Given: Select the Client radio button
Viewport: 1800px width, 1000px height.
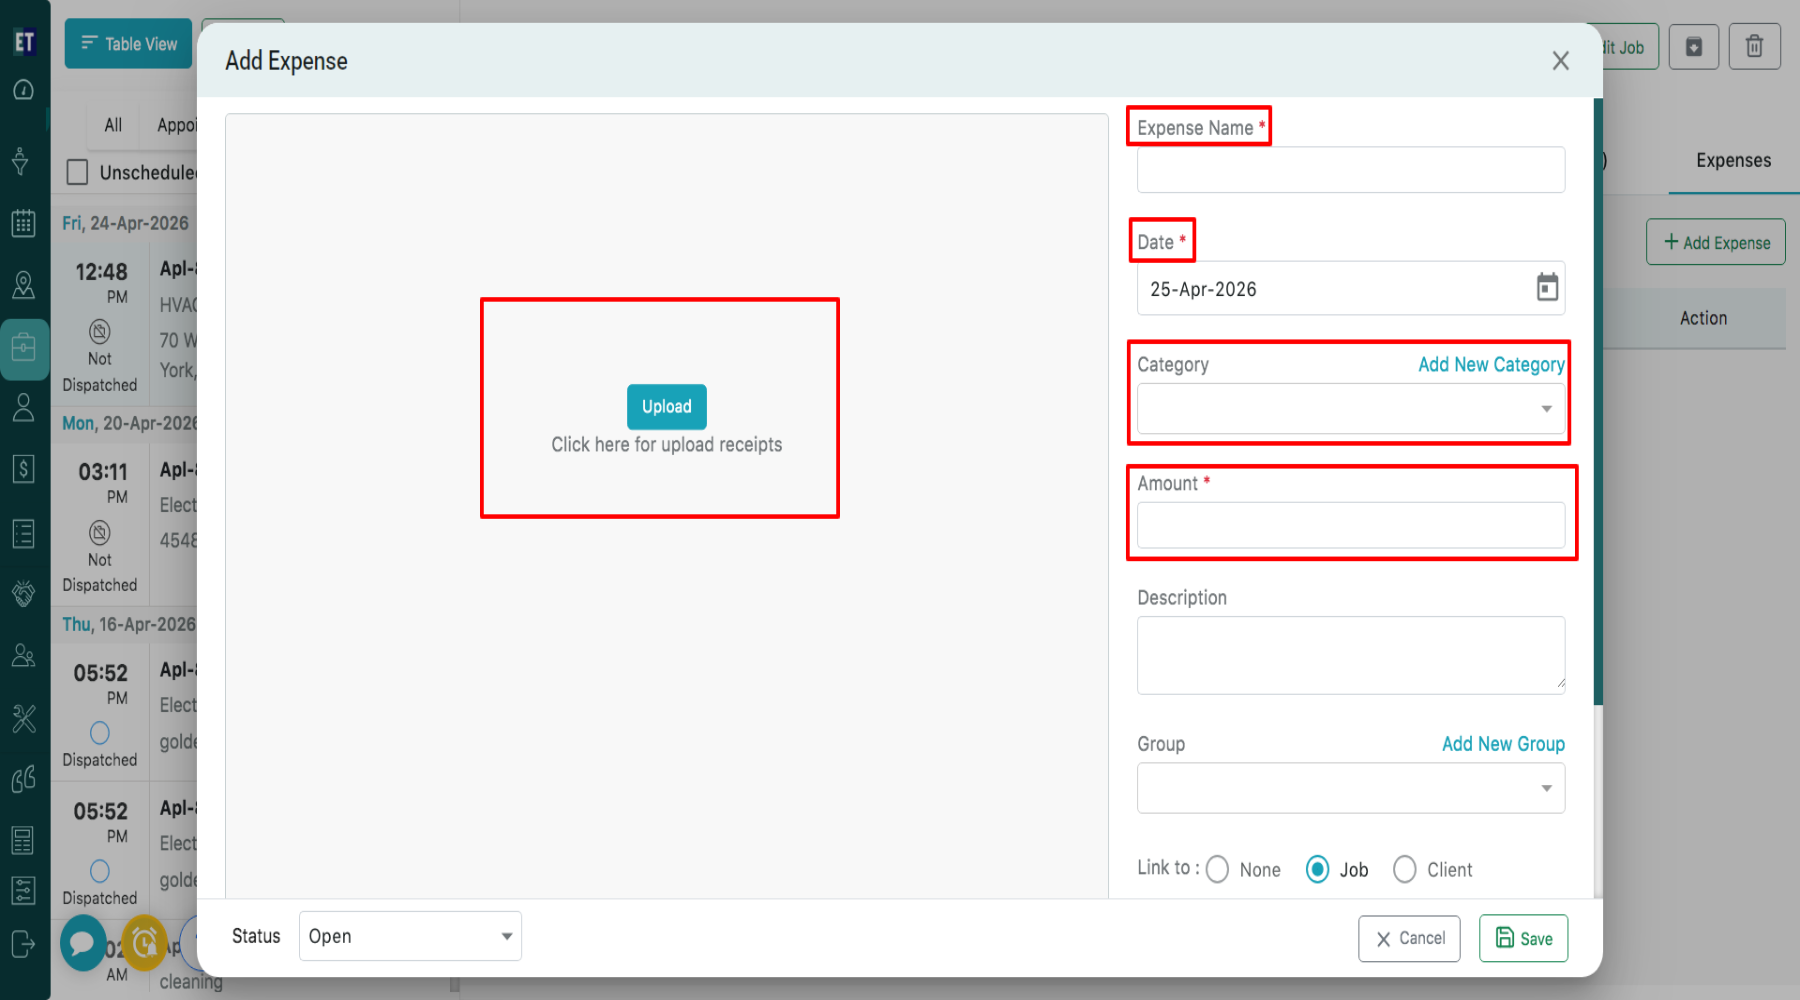Looking at the screenshot, I should [1404, 869].
